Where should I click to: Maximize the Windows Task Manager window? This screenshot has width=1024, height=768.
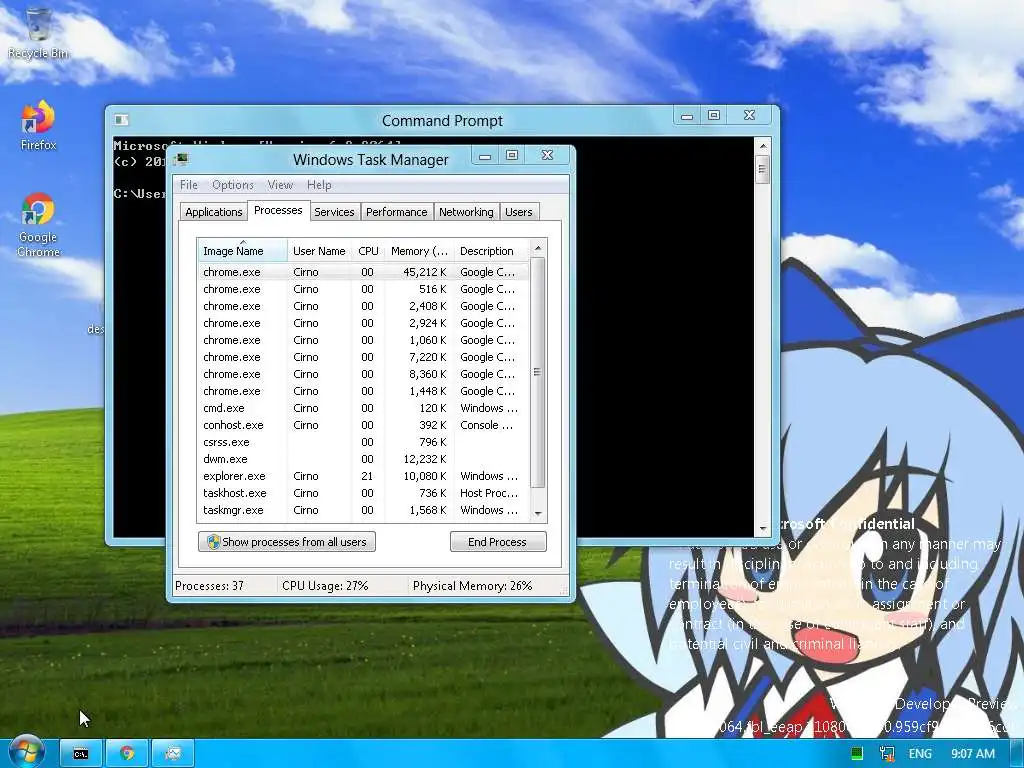pos(512,155)
